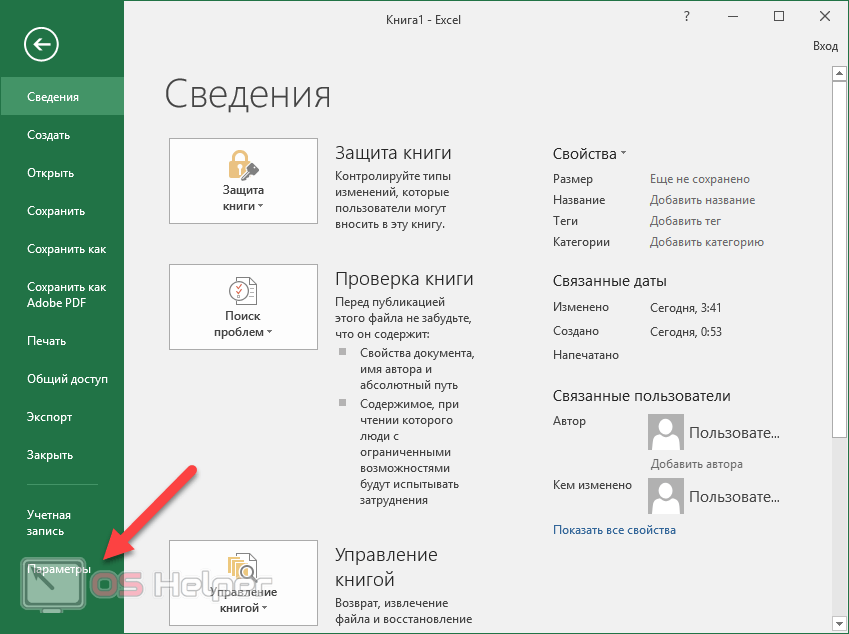849x634 pixels.
Task: Go to the Экспорт page
Action: (x=49, y=417)
